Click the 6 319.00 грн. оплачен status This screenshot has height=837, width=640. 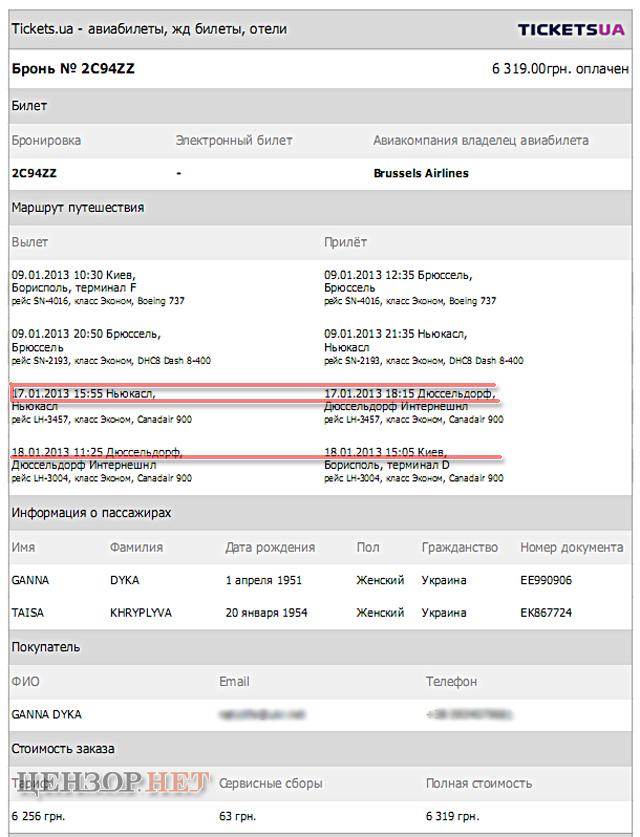[x=560, y=69]
